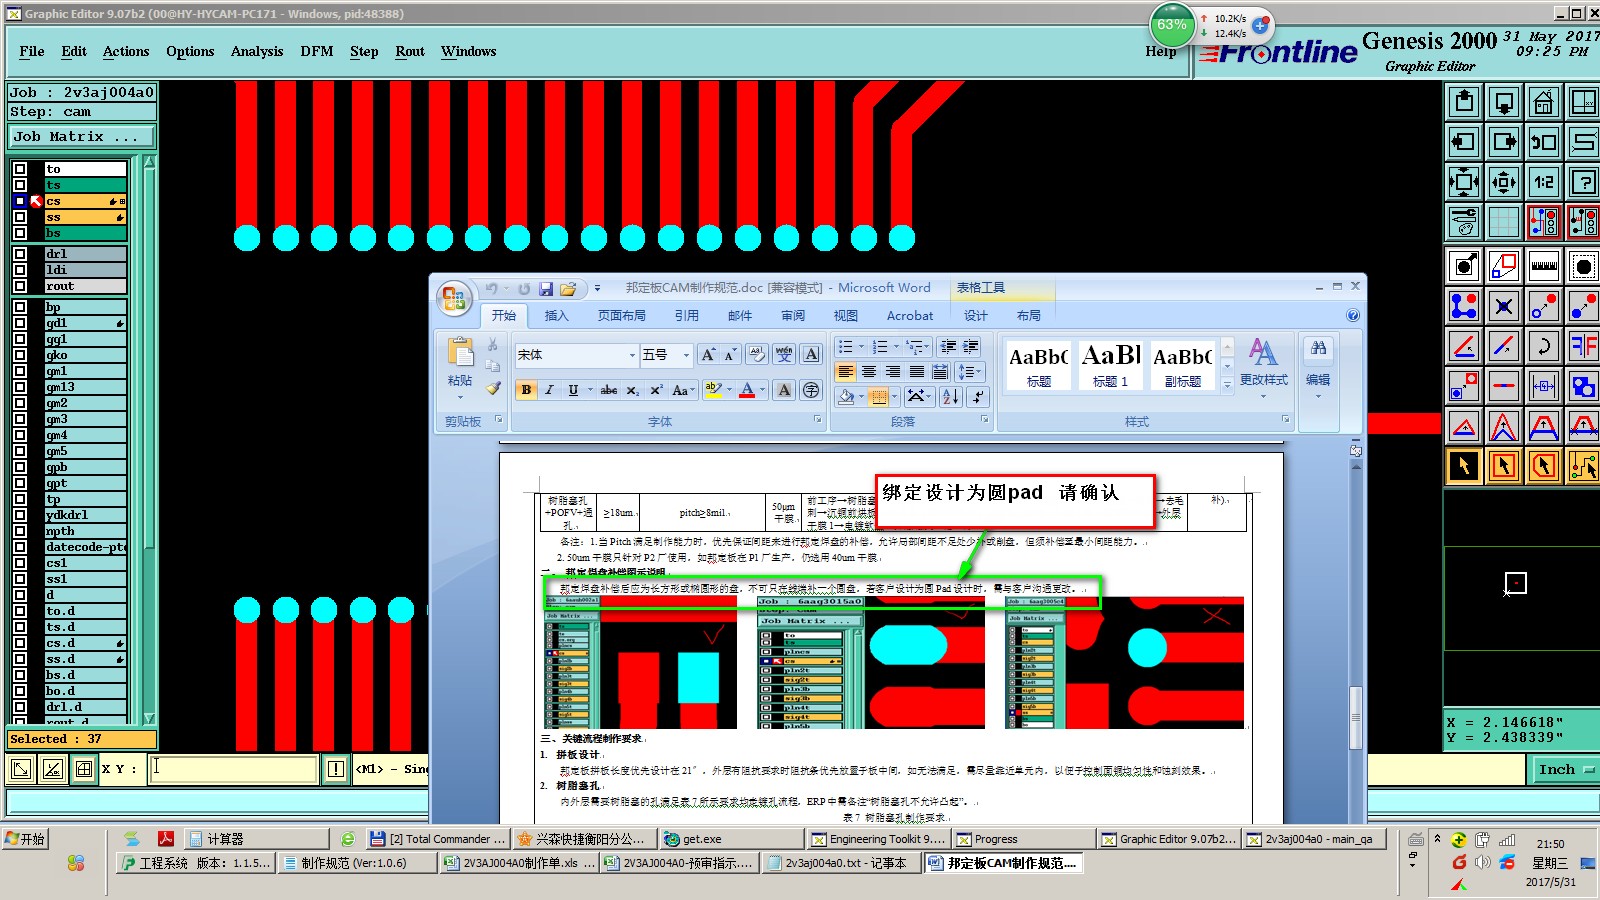Image resolution: width=1600 pixels, height=900 pixels.
Task: Toggle the checkbox for layer 'bs'
Action: coord(20,233)
